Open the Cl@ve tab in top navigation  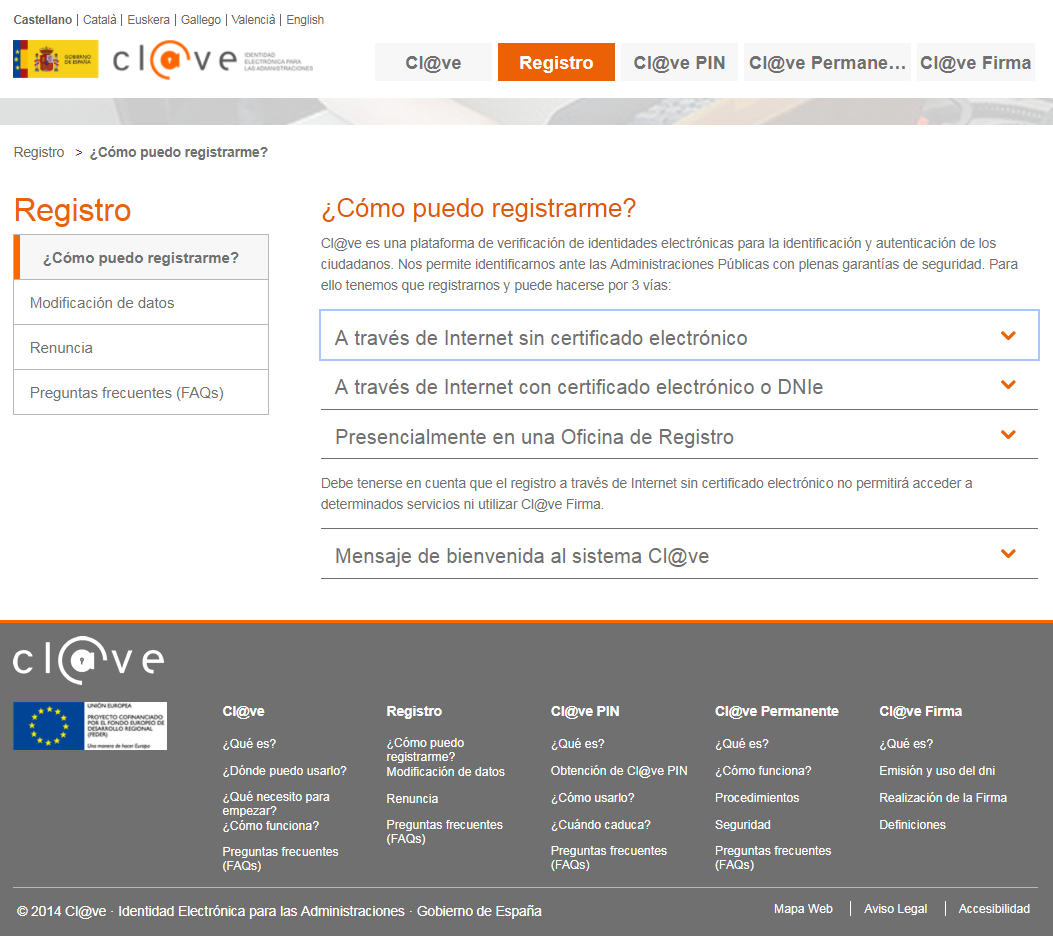click(x=433, y=62)
